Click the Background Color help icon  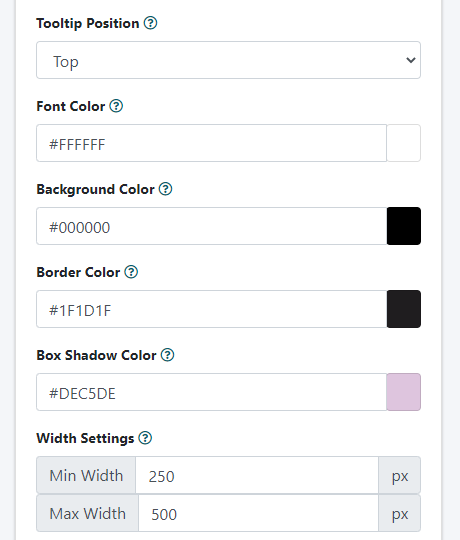[x=166, y=189]
